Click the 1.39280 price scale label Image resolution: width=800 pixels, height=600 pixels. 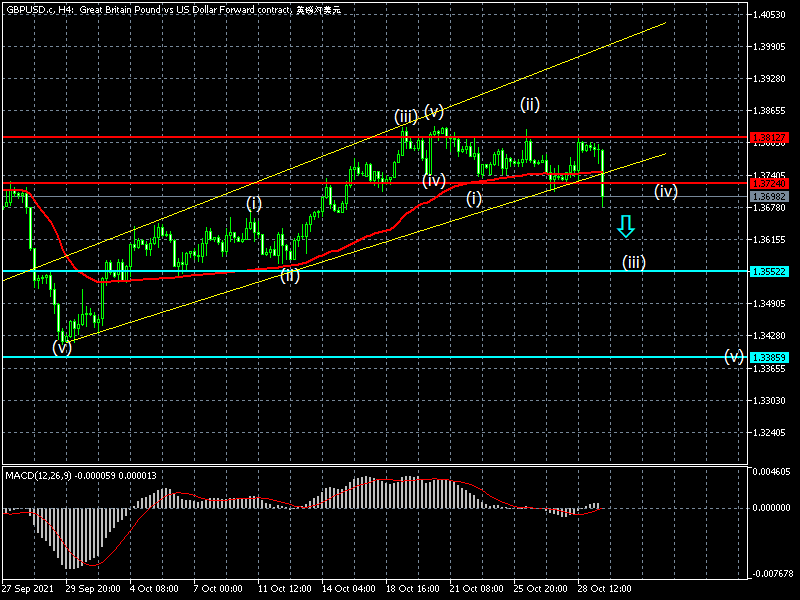click(x=769, y=79)
